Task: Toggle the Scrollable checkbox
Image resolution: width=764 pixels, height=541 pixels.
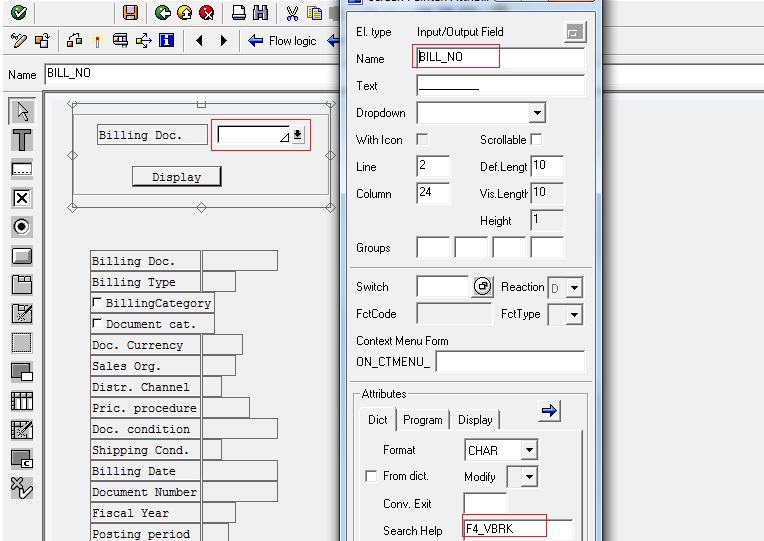Action: pos(536,140)
